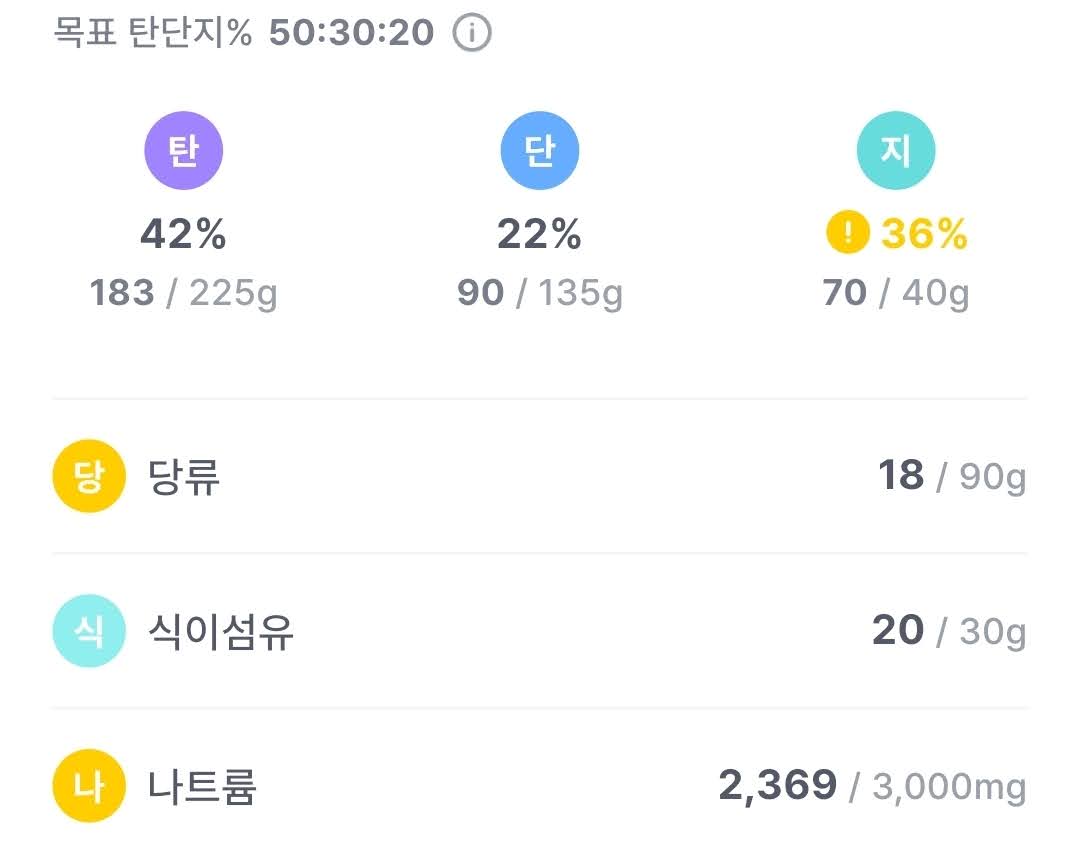Screen dimensions: 1079x845
Task: Select the teal 지 fat icon
Action: tap(896, 150)
